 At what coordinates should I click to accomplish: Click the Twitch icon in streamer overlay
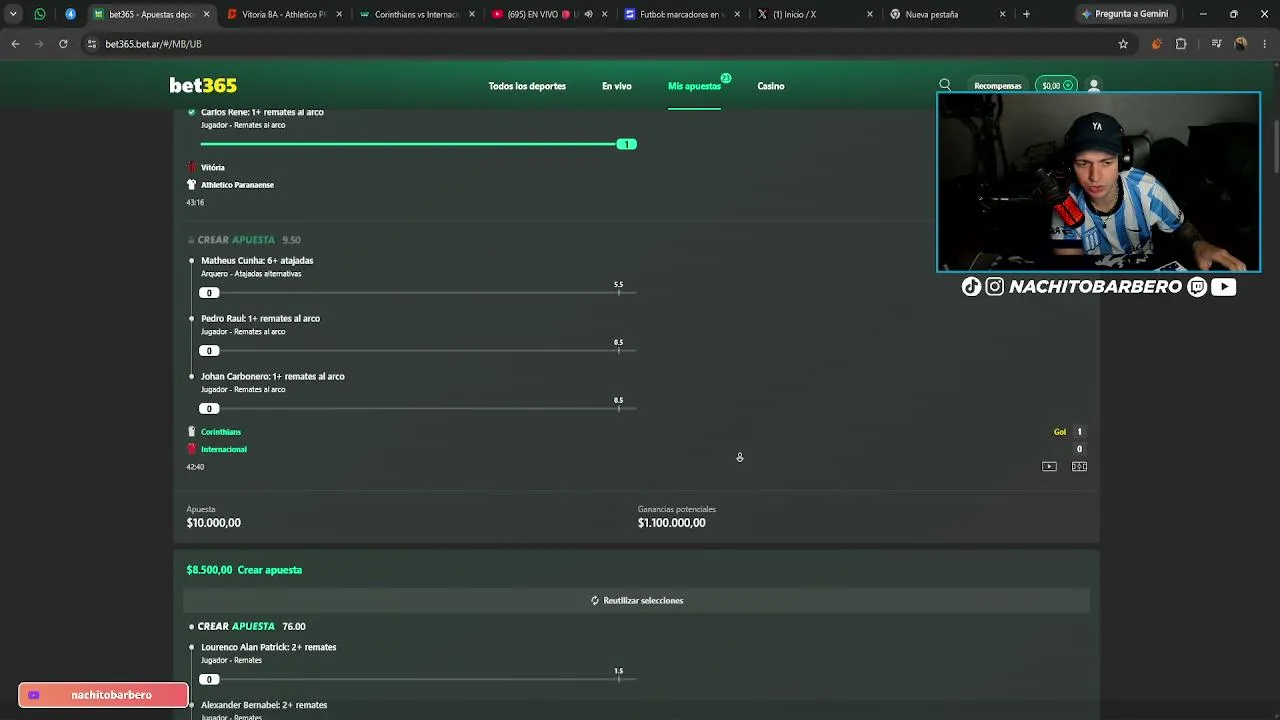pyautogui.click(x=1197, y=287)
